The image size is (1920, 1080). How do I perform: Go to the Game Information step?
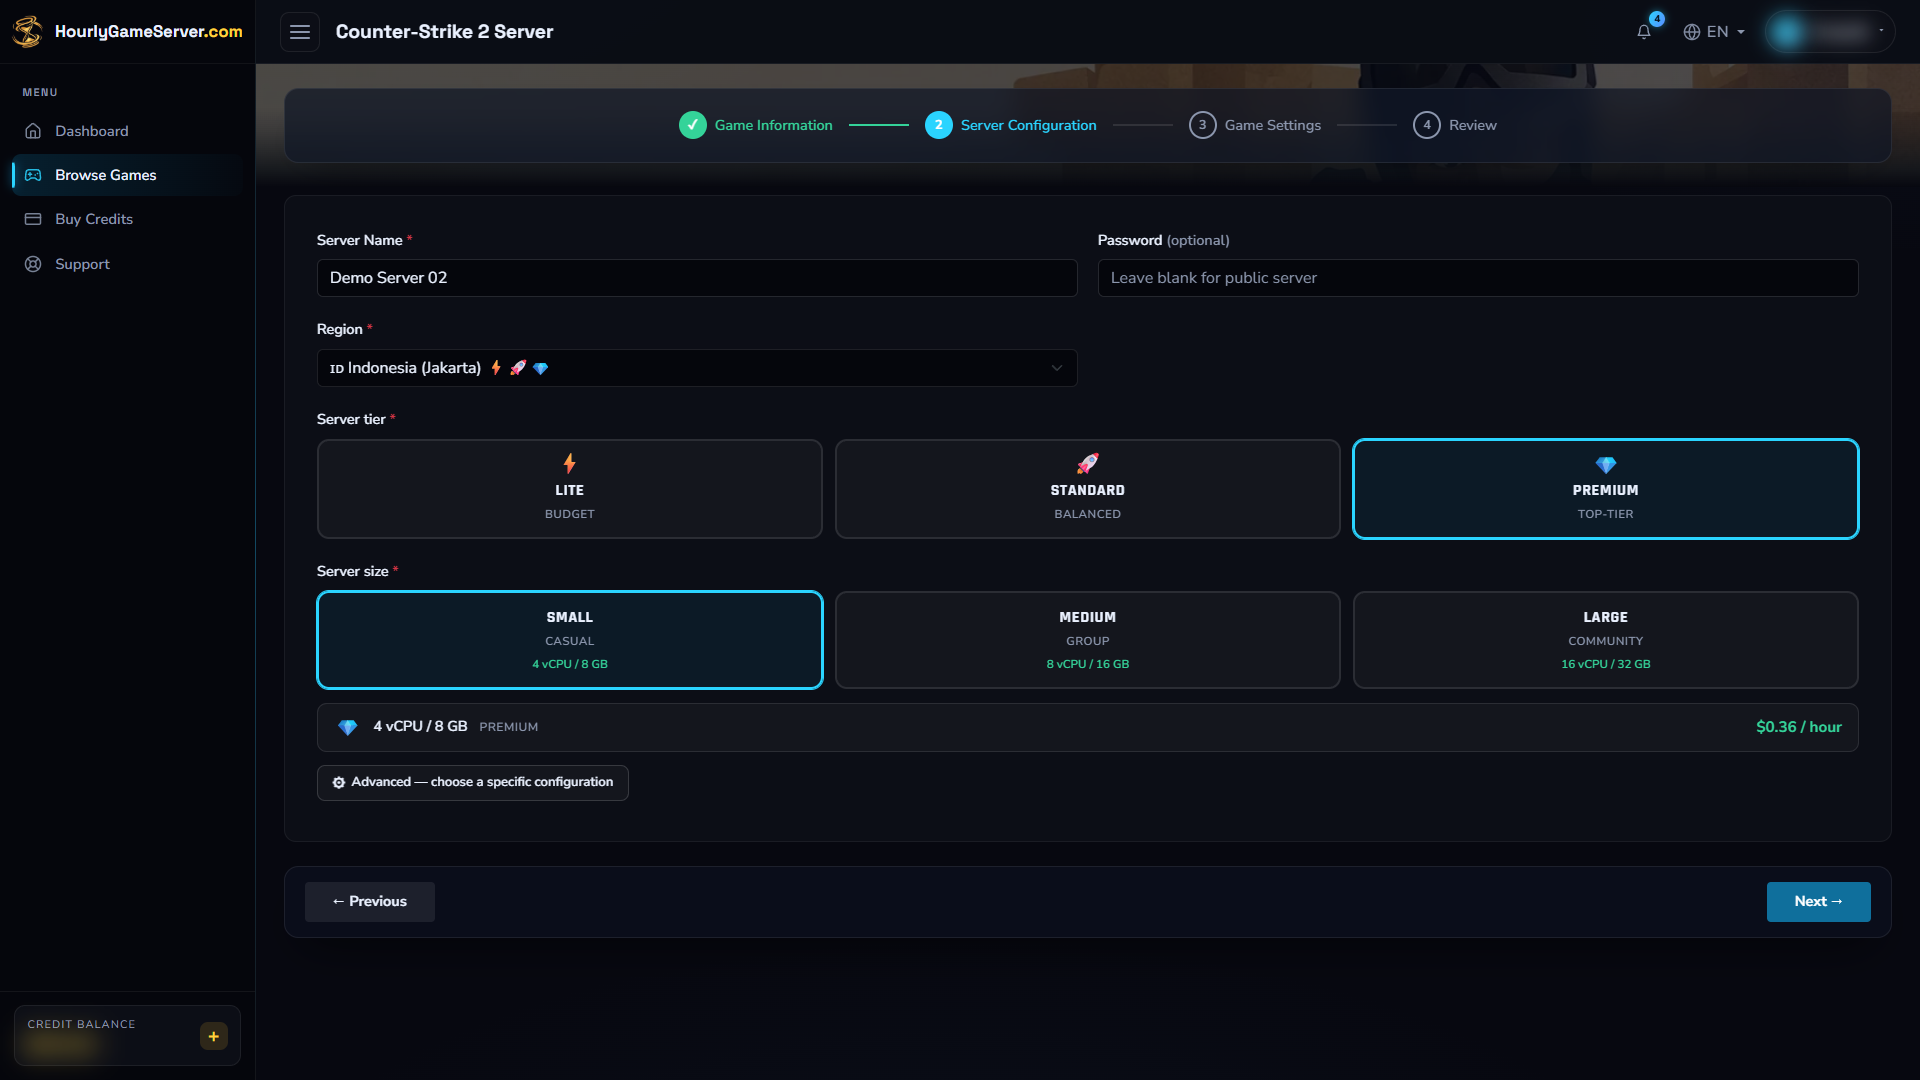[756, 125]
